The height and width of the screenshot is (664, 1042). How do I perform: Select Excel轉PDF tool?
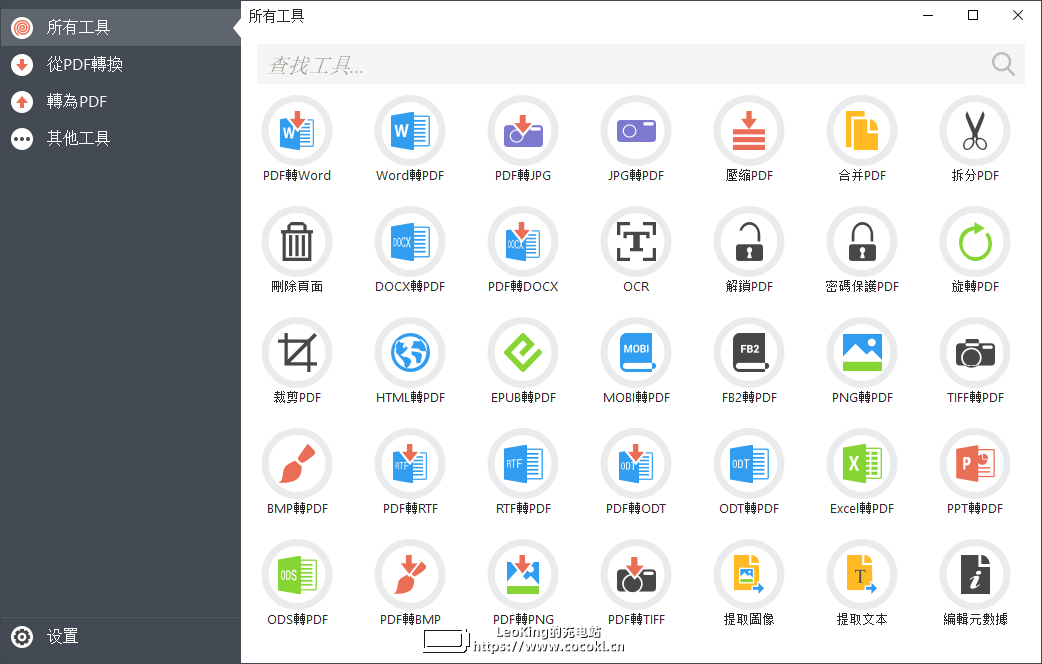point(861,464)
